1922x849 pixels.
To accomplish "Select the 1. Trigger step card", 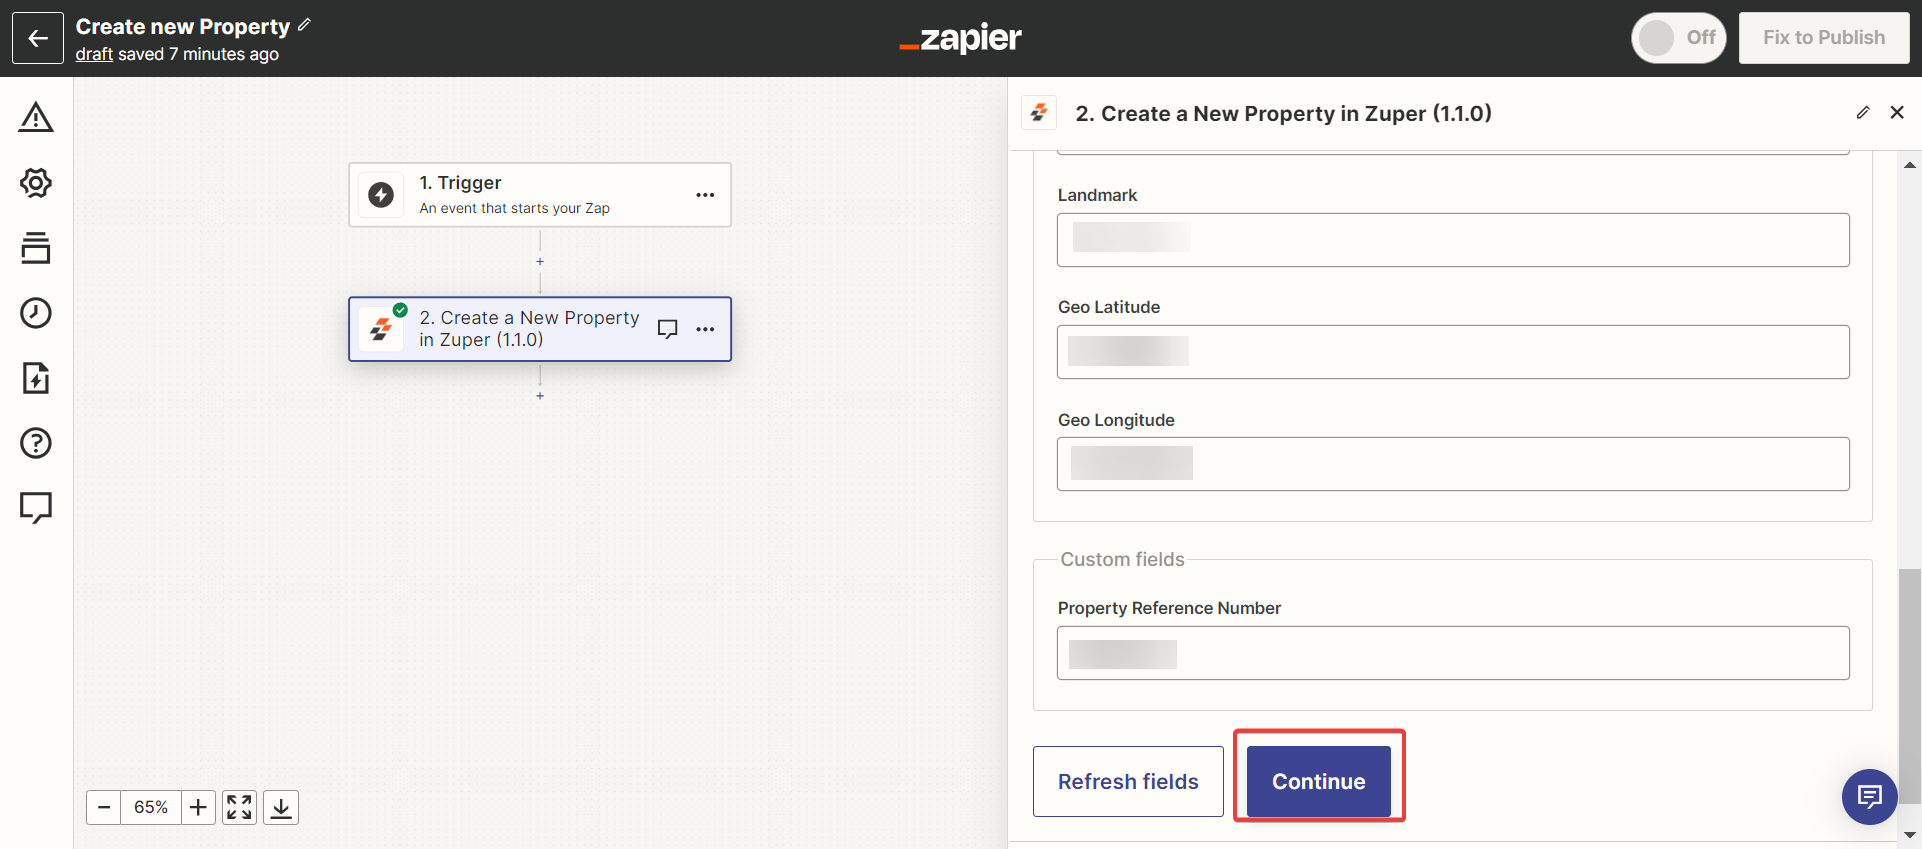I will 520,195.
